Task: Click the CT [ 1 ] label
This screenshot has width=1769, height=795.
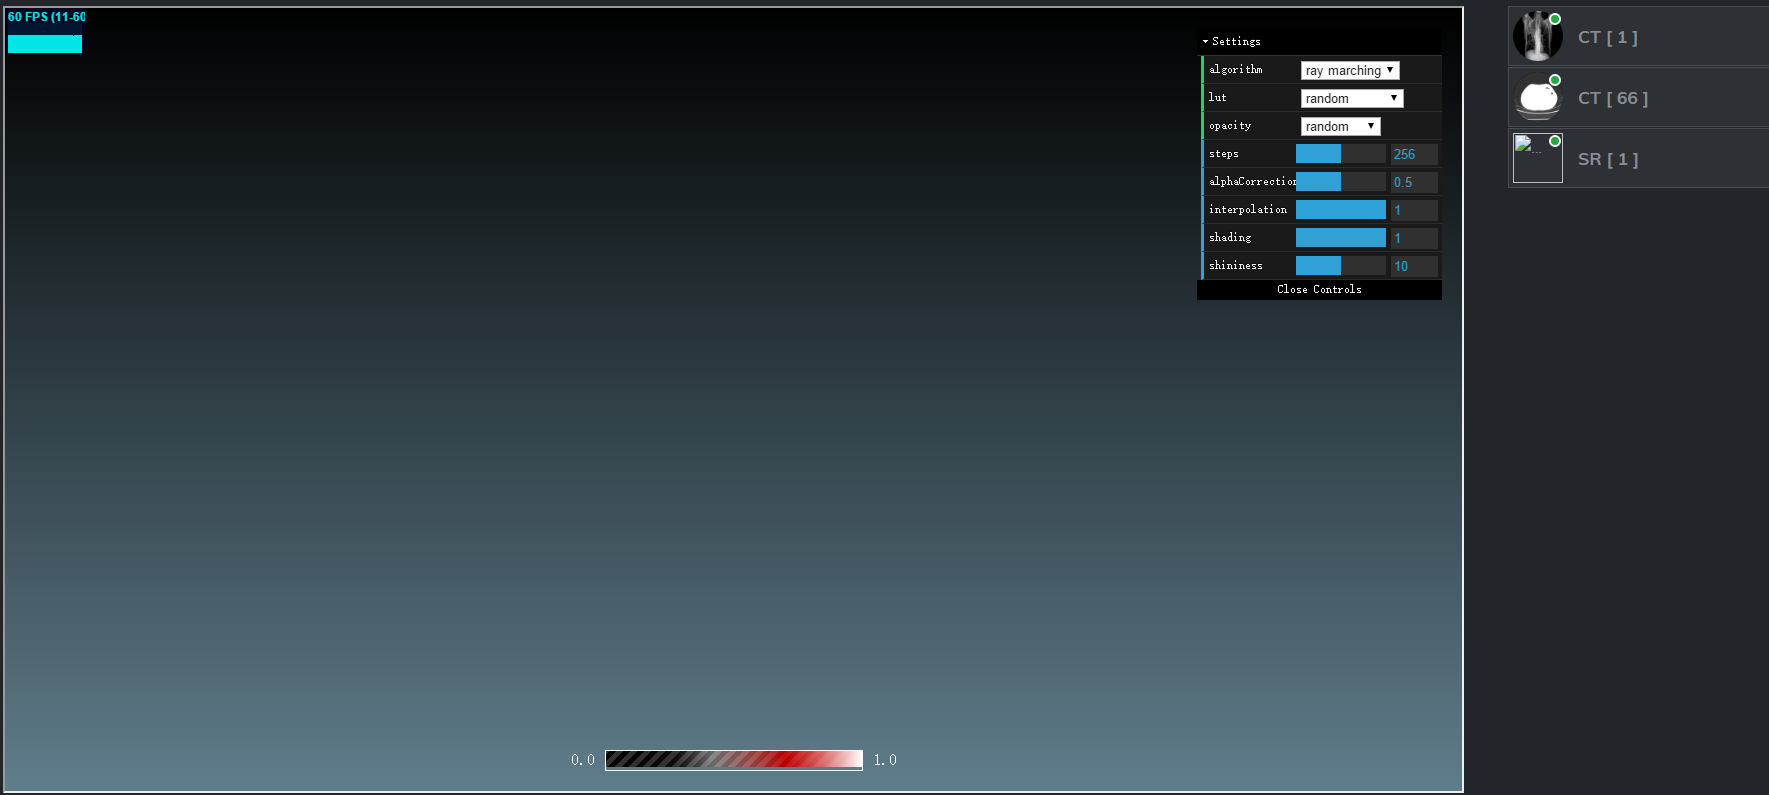Action: click(x=1608, y=37)
